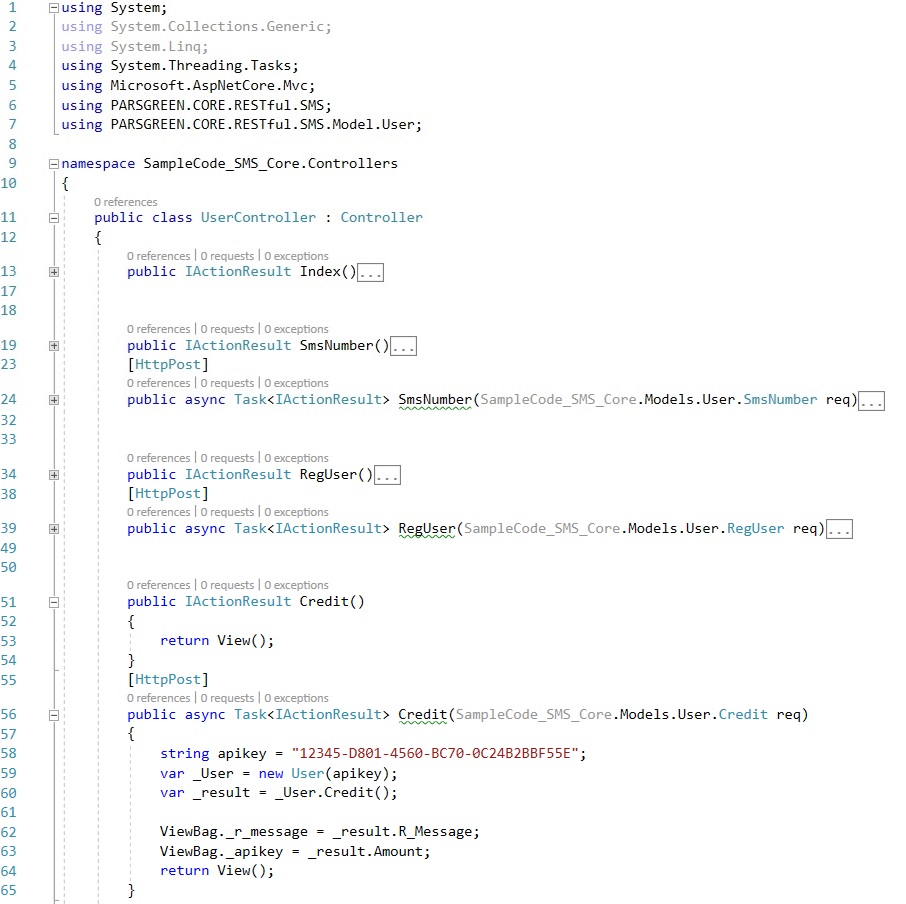Click the Controller base class name
The width and height of the screenshot is (906, 904).
[381, 218]
